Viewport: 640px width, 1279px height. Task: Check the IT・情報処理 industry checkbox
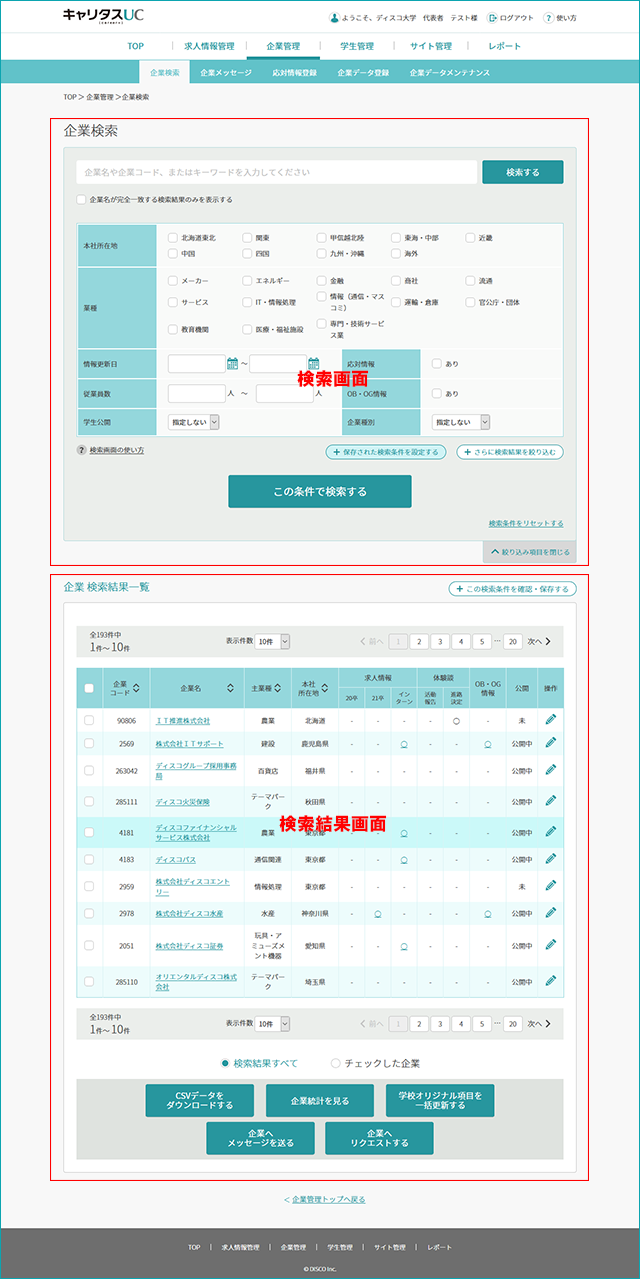tap(247, 302)
